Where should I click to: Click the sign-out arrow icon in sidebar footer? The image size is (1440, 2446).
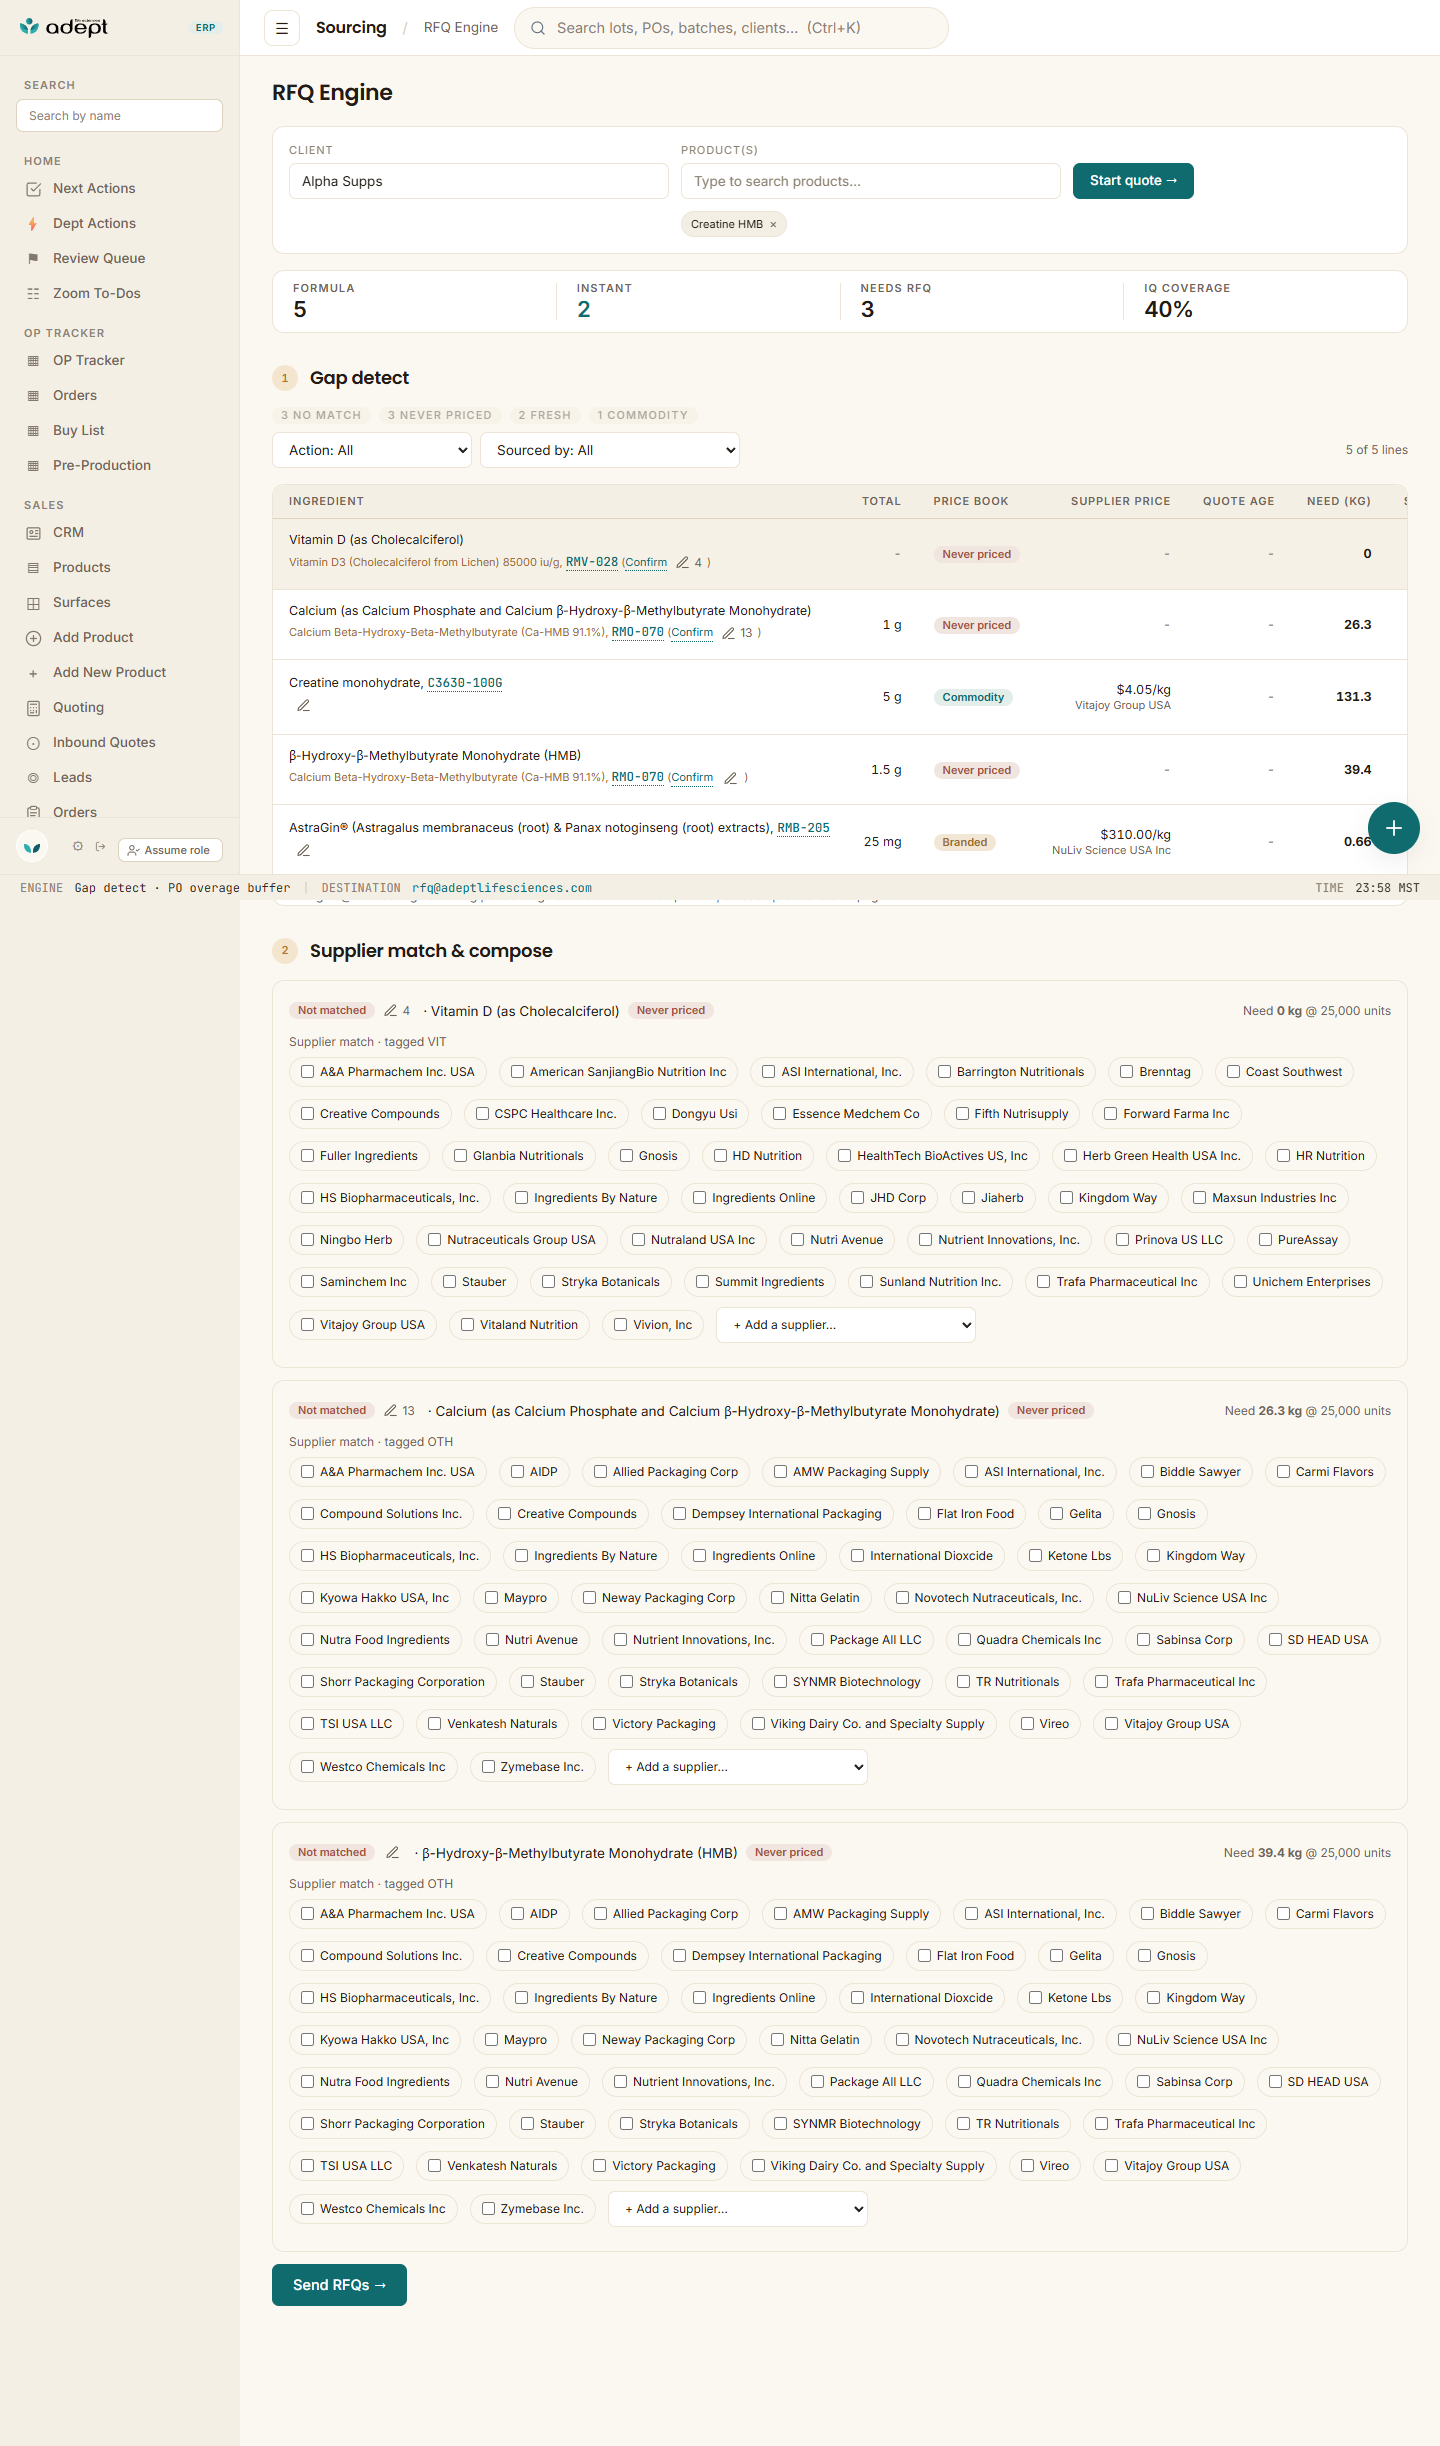pos(100,847)
